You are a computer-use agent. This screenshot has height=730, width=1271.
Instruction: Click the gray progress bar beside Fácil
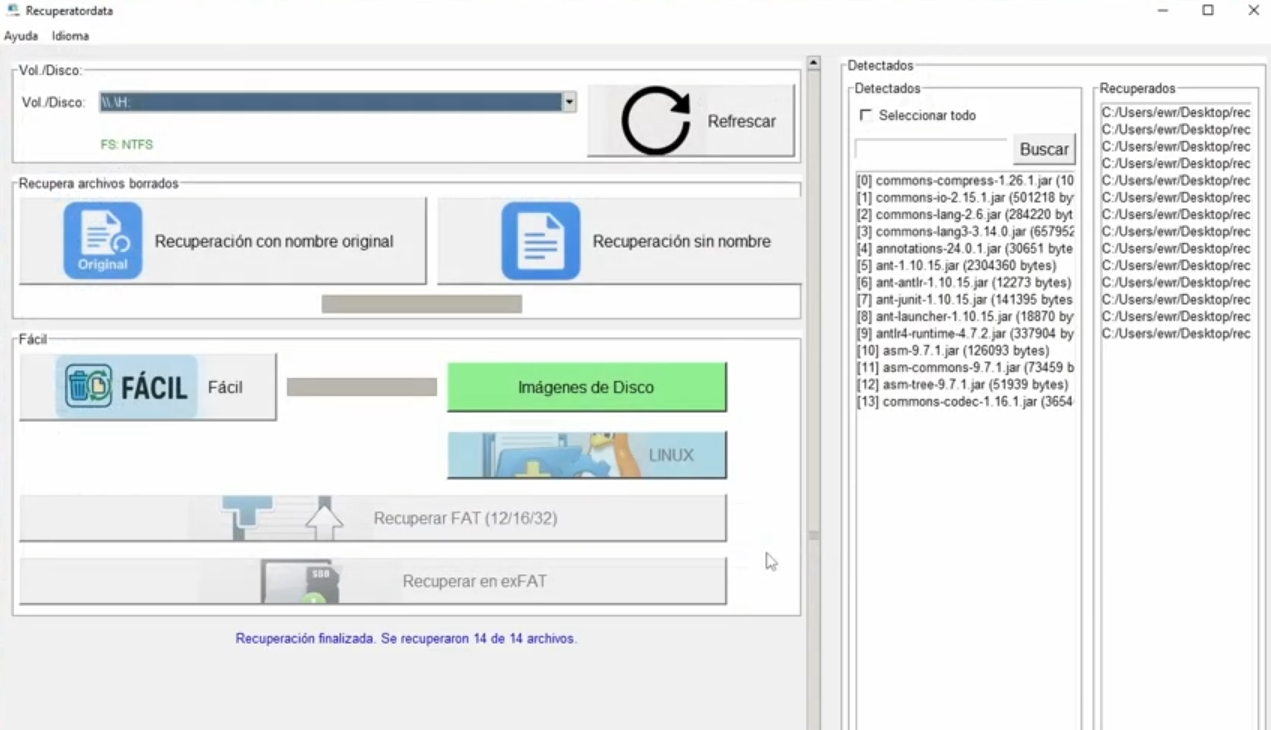point(361,387)
